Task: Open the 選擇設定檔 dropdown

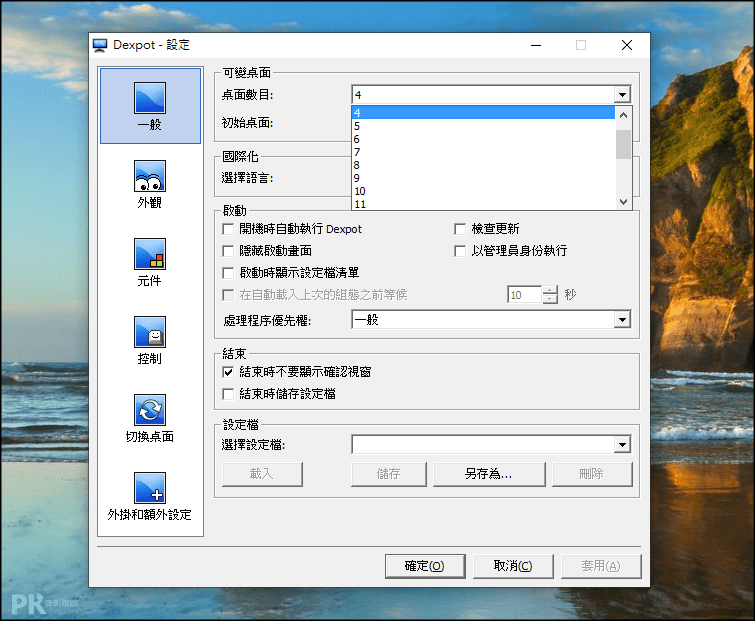Action: click(x=623, y=444)
